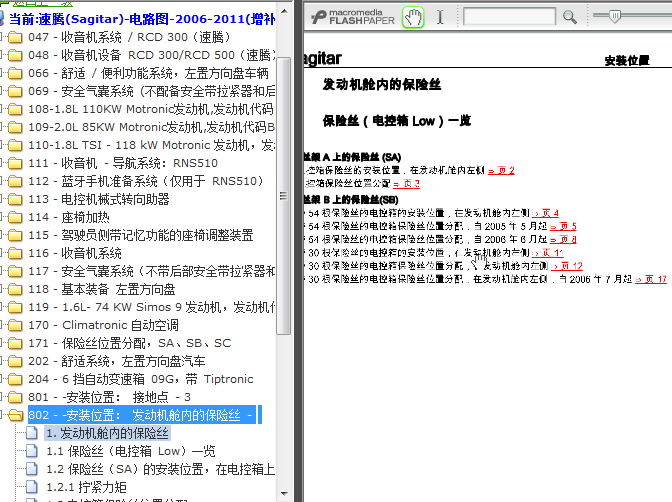Viewport: 672px width, 502px height.
Task: Follow the 页 11 link in document
Action: (x=548, y=253)
